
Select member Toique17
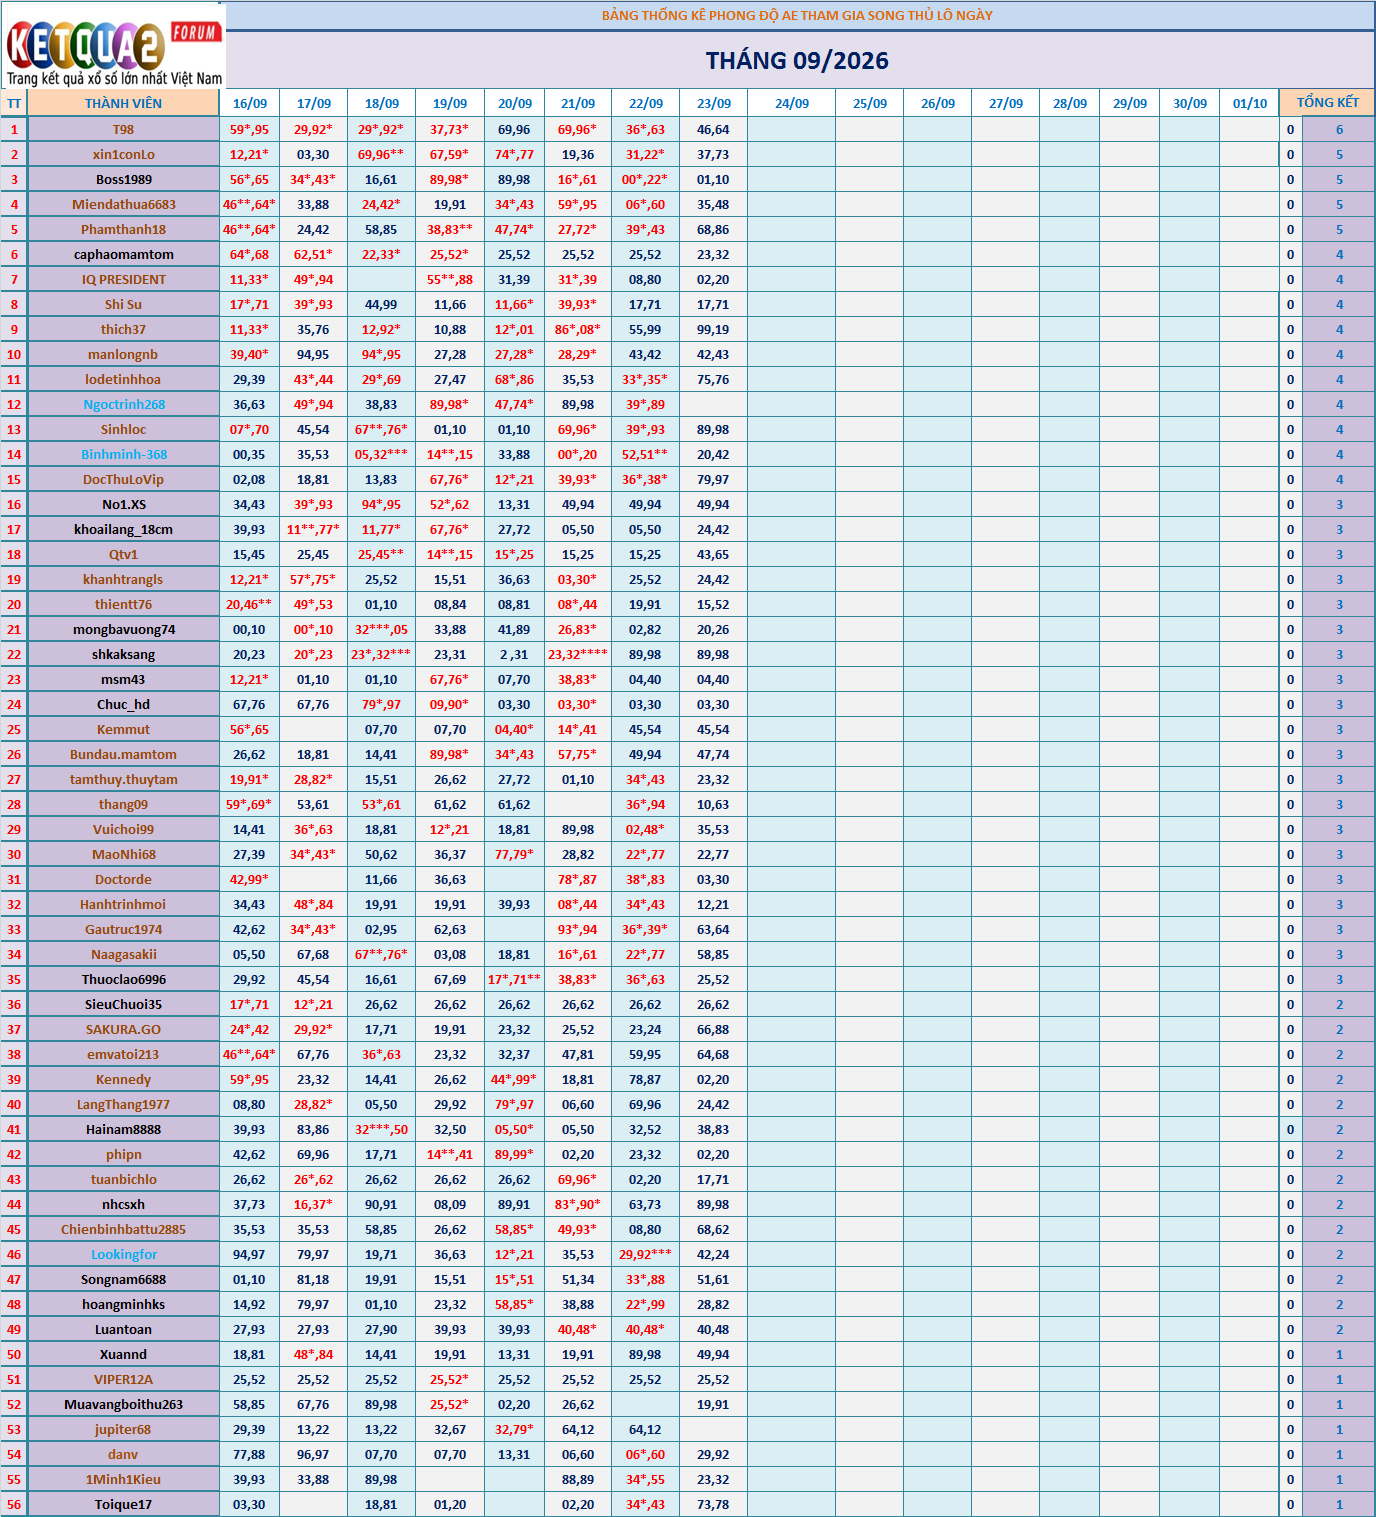[123, 1505]
